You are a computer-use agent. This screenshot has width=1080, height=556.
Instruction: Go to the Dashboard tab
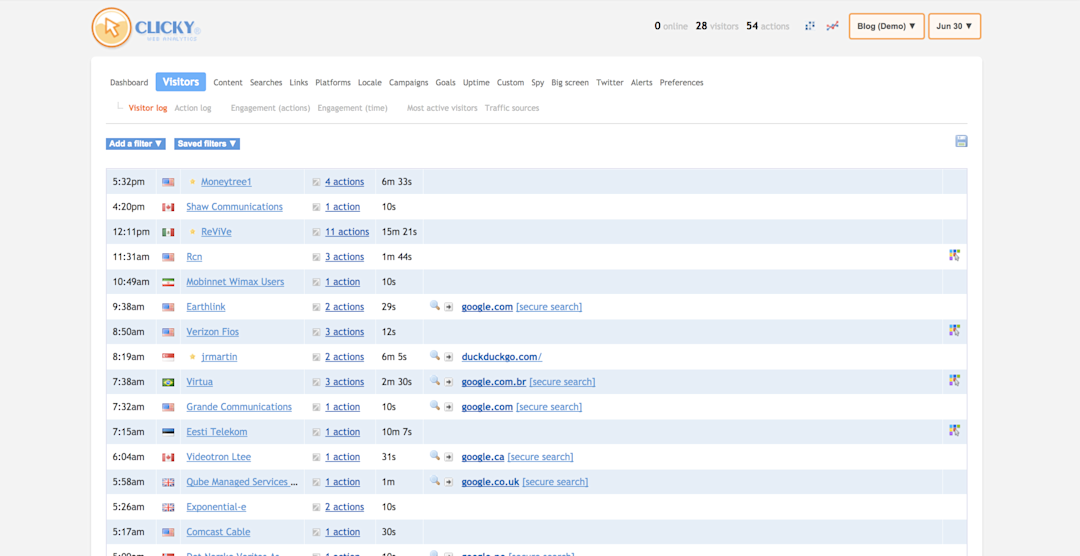click(x=129, y=83)
